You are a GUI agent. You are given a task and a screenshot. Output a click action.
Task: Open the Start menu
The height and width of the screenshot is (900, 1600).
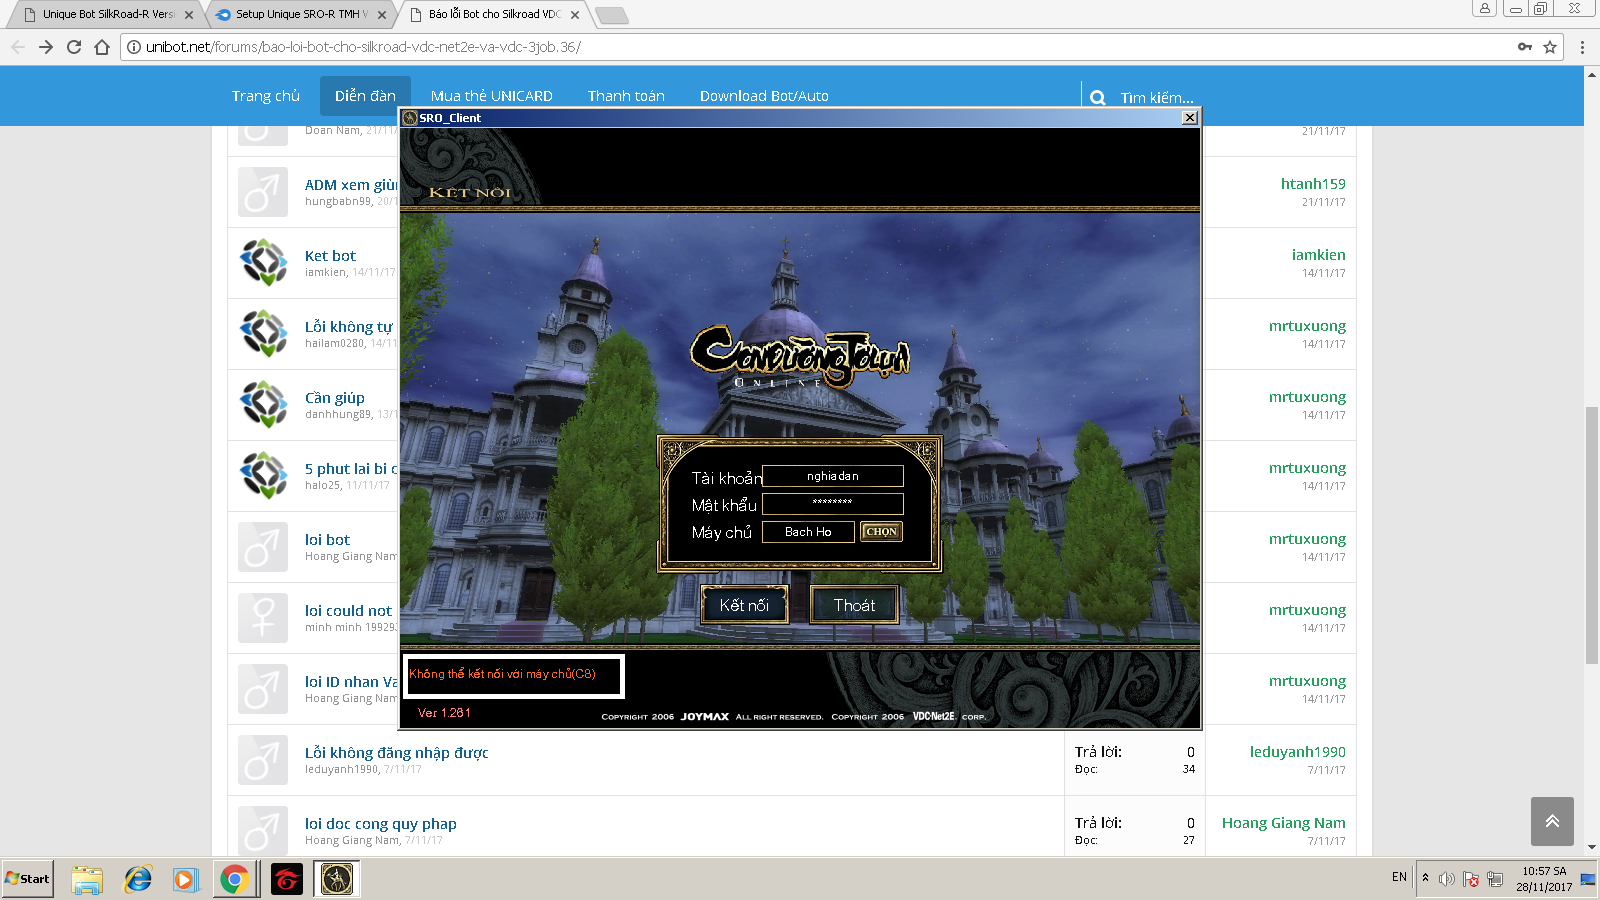point(28,878)
